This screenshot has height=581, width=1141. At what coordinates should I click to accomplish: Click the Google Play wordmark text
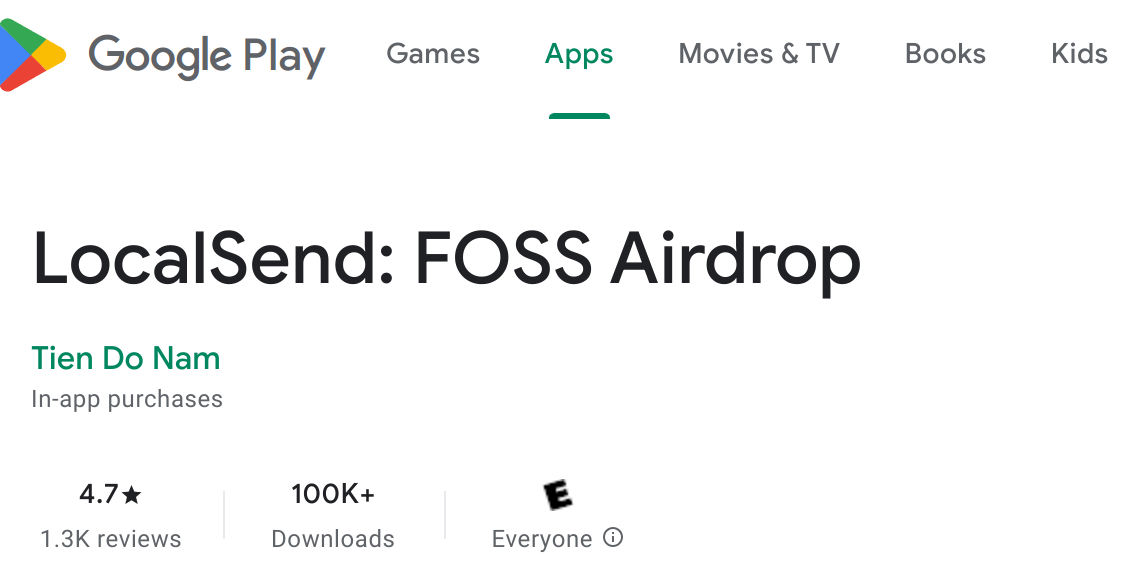206,55
